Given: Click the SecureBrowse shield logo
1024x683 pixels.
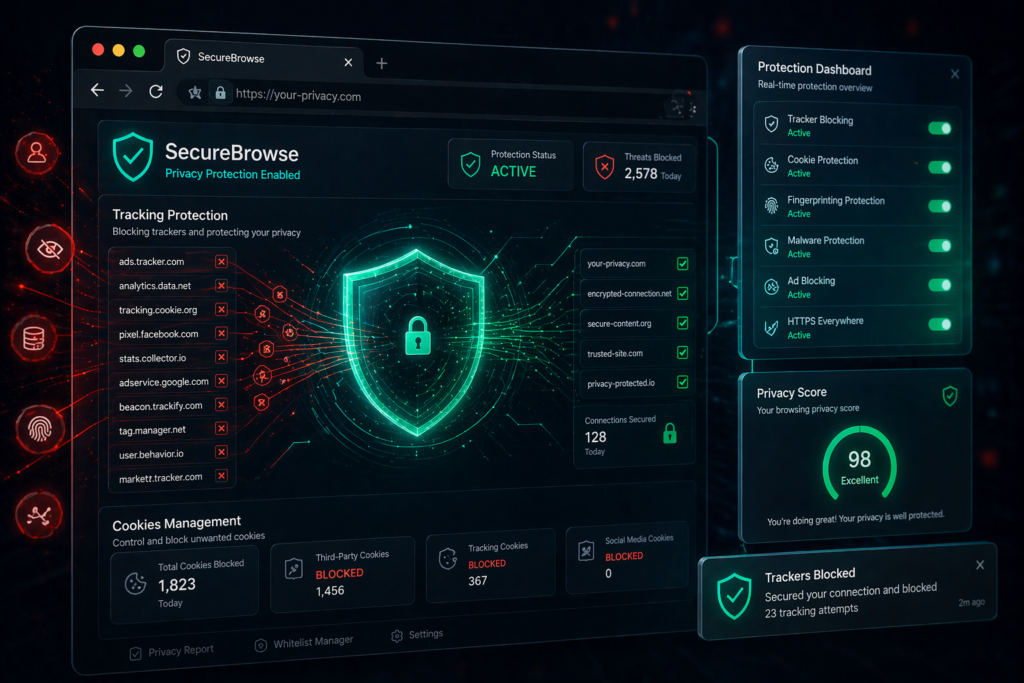Looking at the screenshot, I should (x=132, y=157).
